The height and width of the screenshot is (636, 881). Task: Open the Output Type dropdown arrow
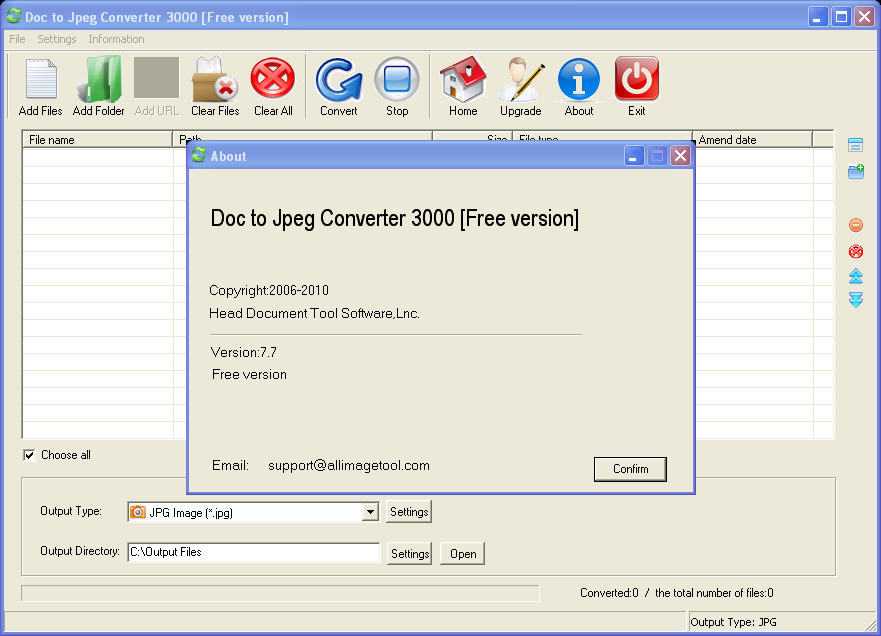(x=370, y=512)
